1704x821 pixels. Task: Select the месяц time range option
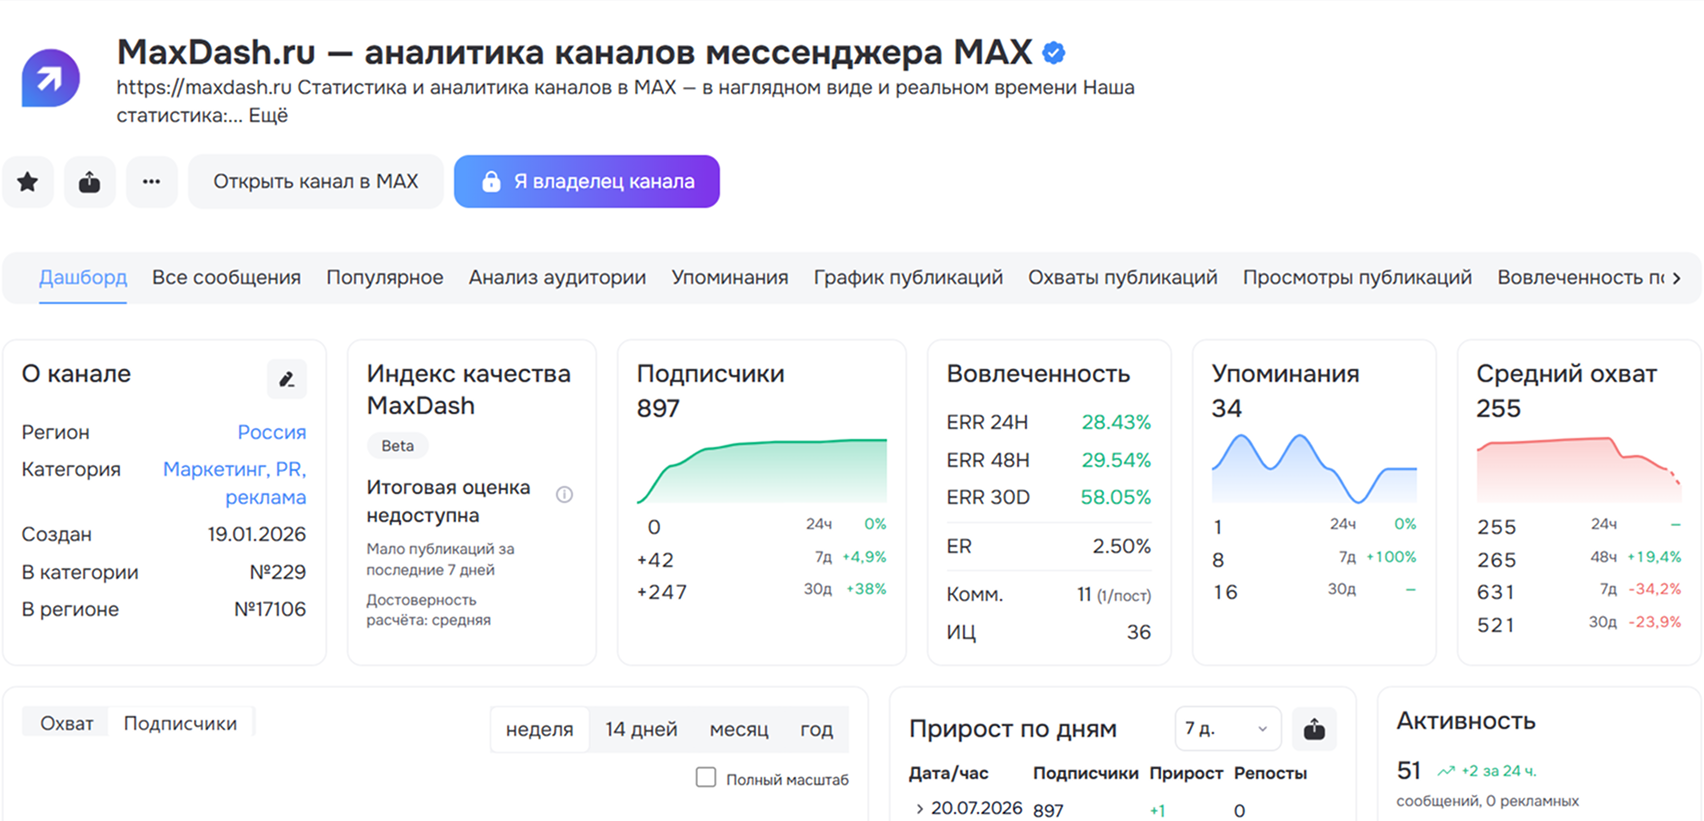pos(739,729)
